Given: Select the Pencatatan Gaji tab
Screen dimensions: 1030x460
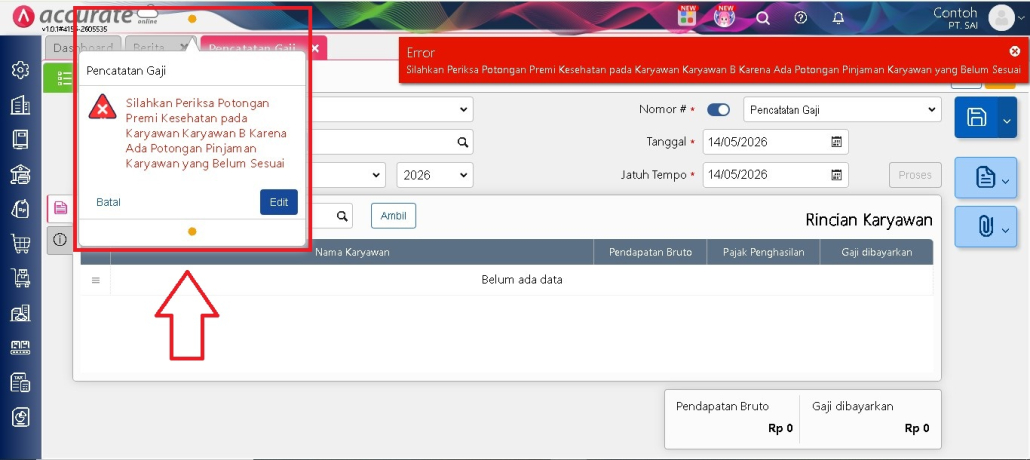Looking at the screenshot, I should (x=263, y=48).
